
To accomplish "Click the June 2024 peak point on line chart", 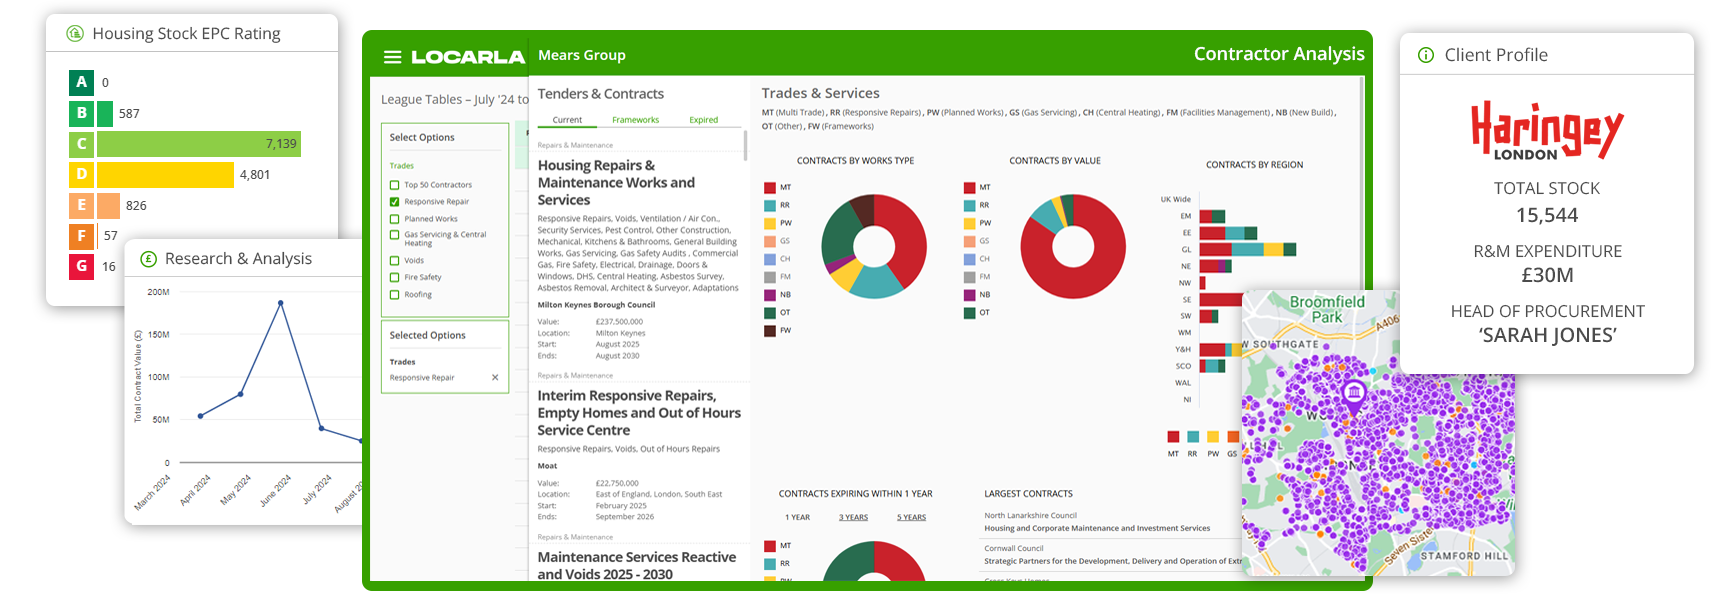I will (281, 302).
